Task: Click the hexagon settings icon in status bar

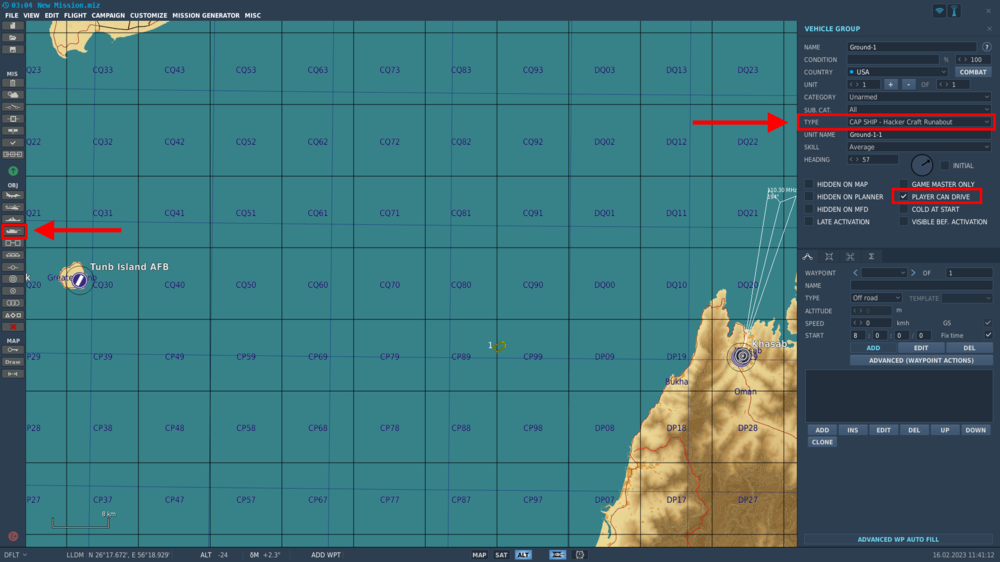Action: [x=580, y=555]
